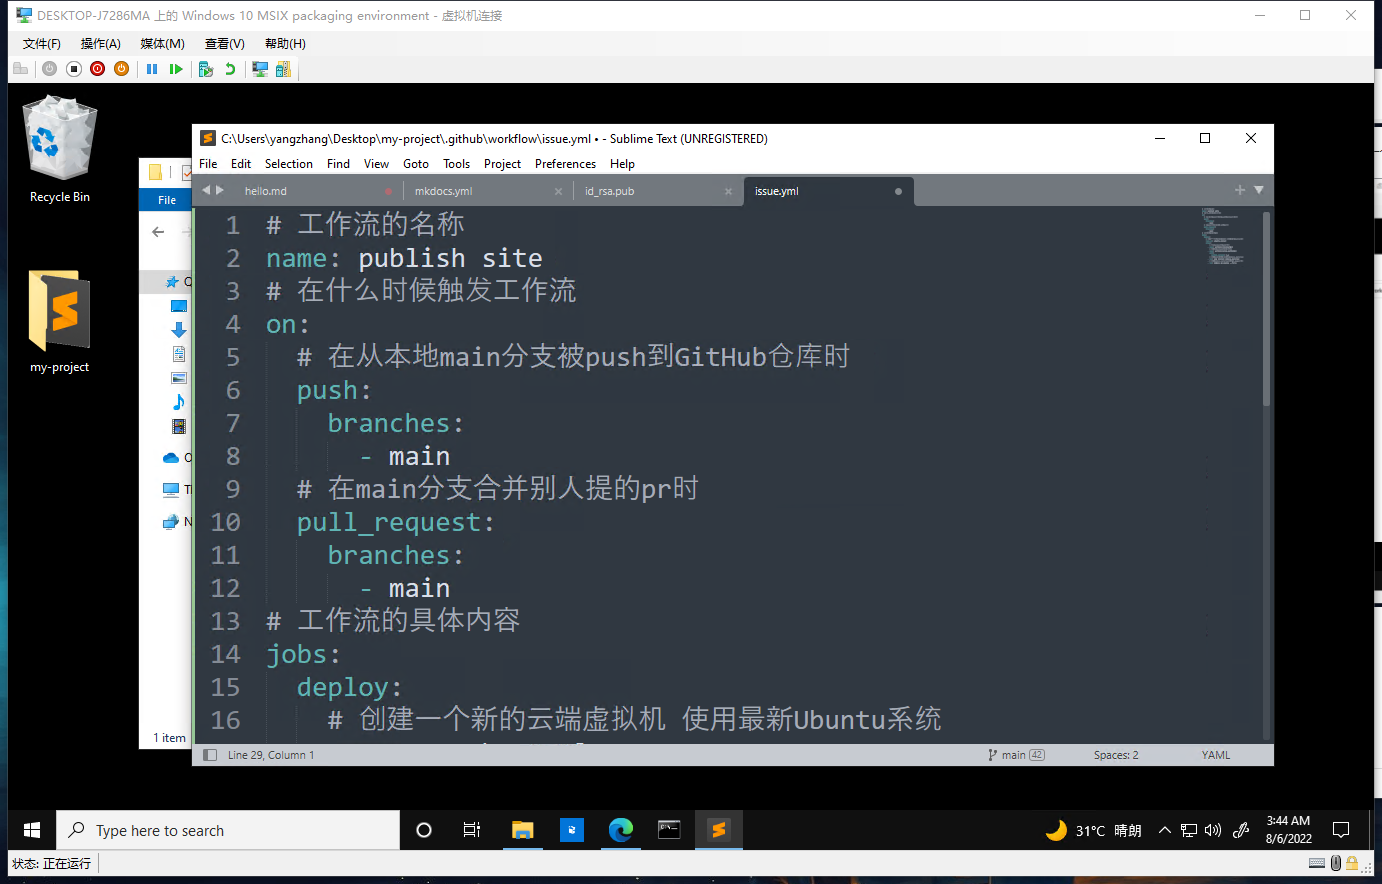Launch Microsoft Edge from the taskbar

[621, 830]
